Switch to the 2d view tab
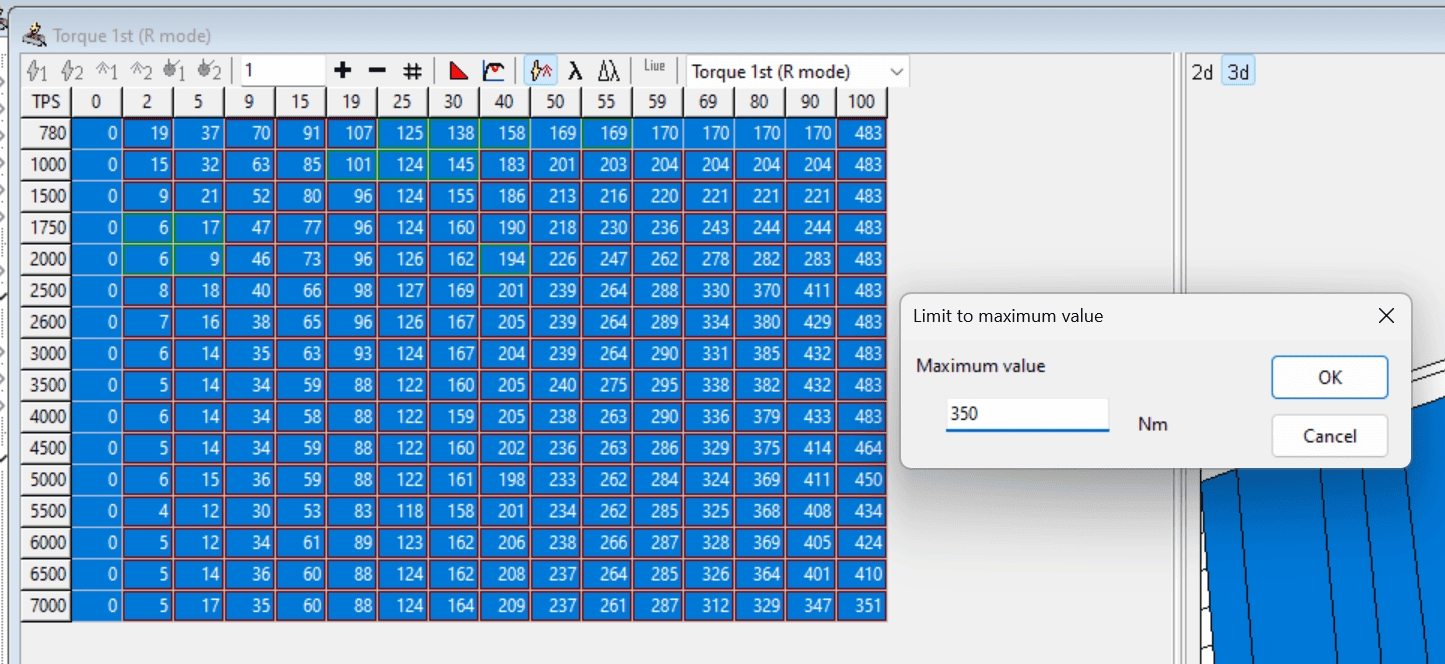Image resolution: width=1445 pixels, height=664 pixels. tap(1202, 72)
